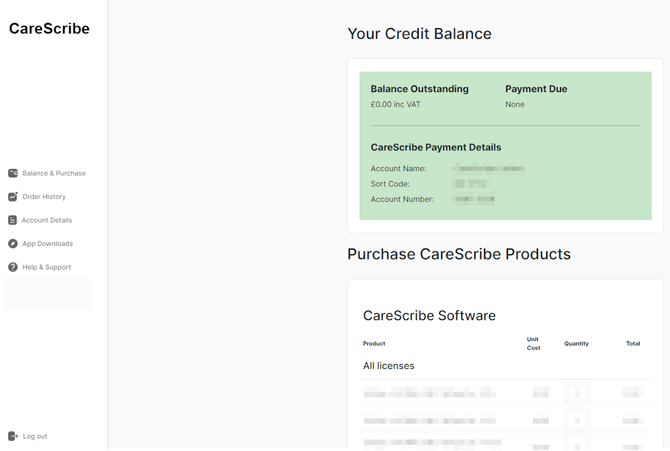
Task: Click the Account Details document icon
Action: coord(13,220)
